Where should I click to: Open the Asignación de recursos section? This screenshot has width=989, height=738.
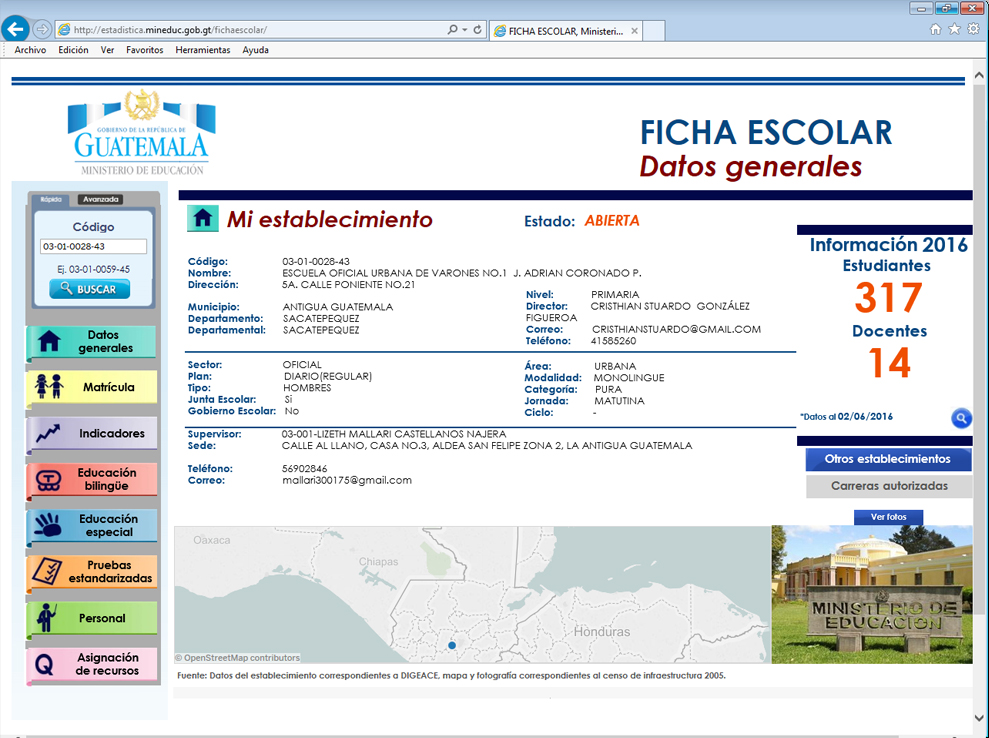point(92,665)
